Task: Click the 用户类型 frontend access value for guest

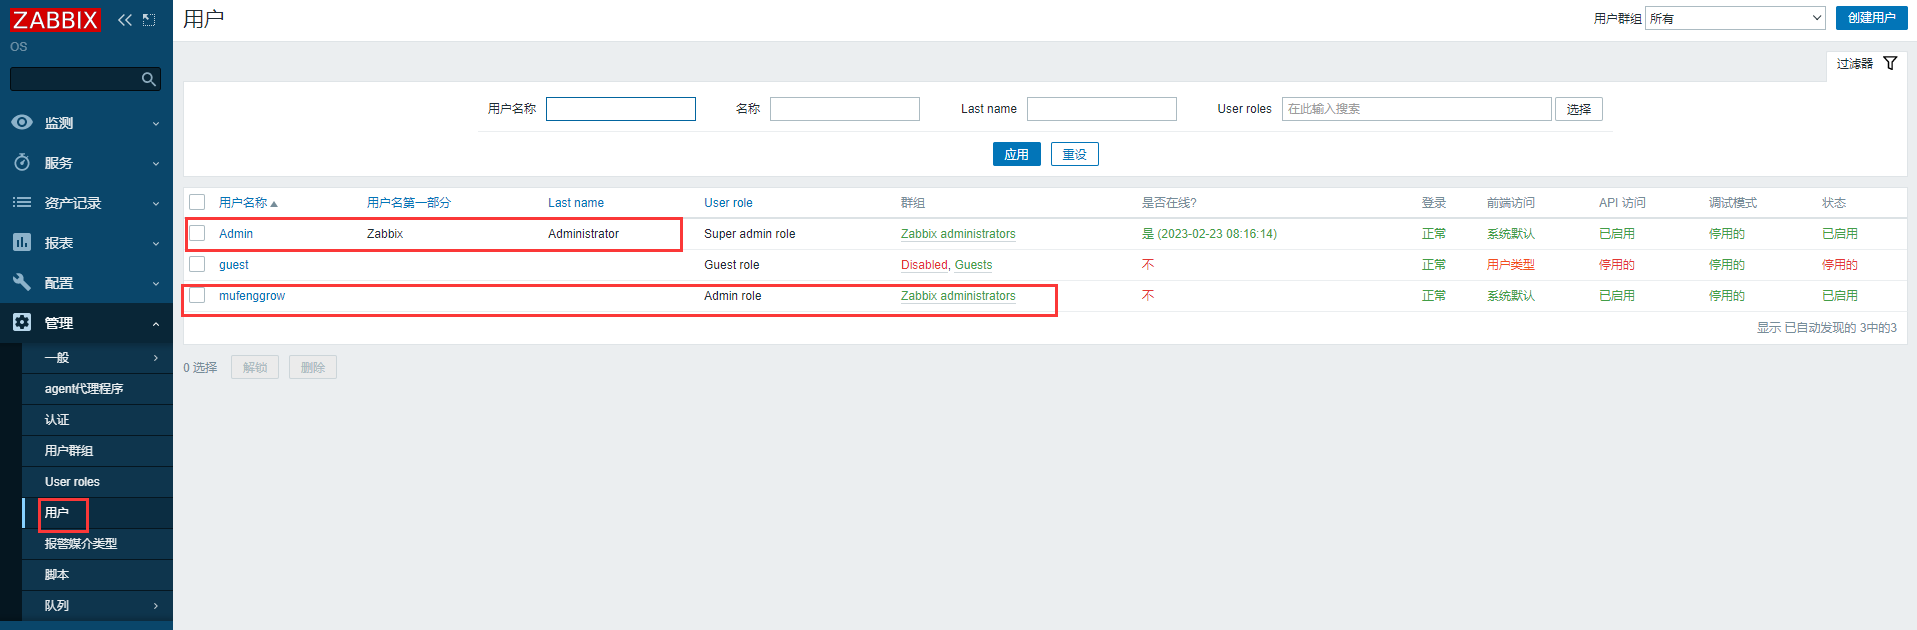Action: tap(1510, 265)
